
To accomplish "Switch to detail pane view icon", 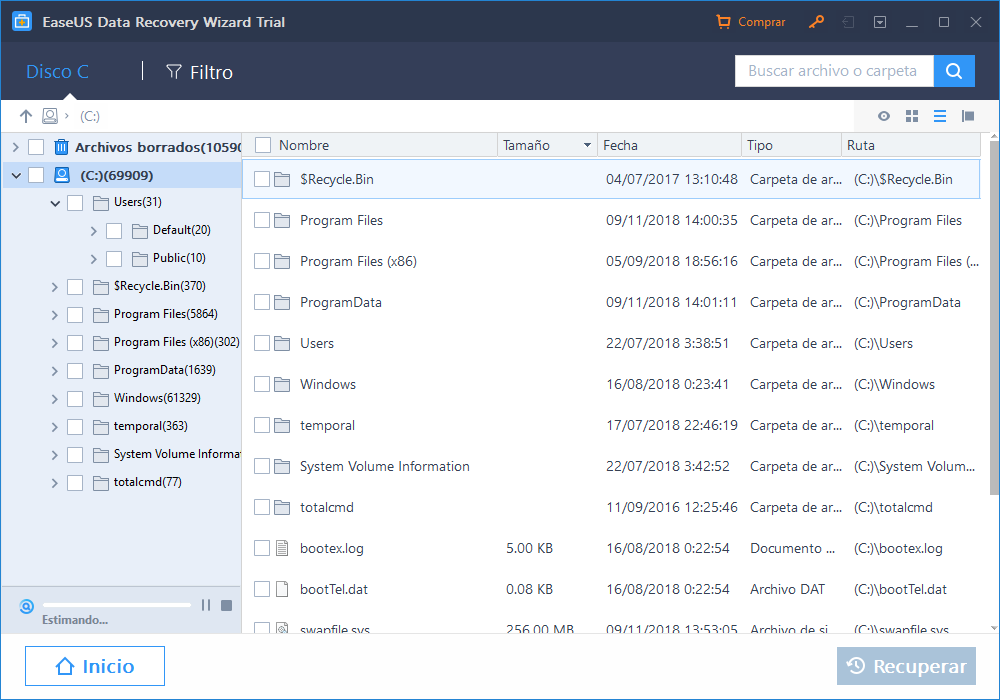I will [x=968, y=116].
